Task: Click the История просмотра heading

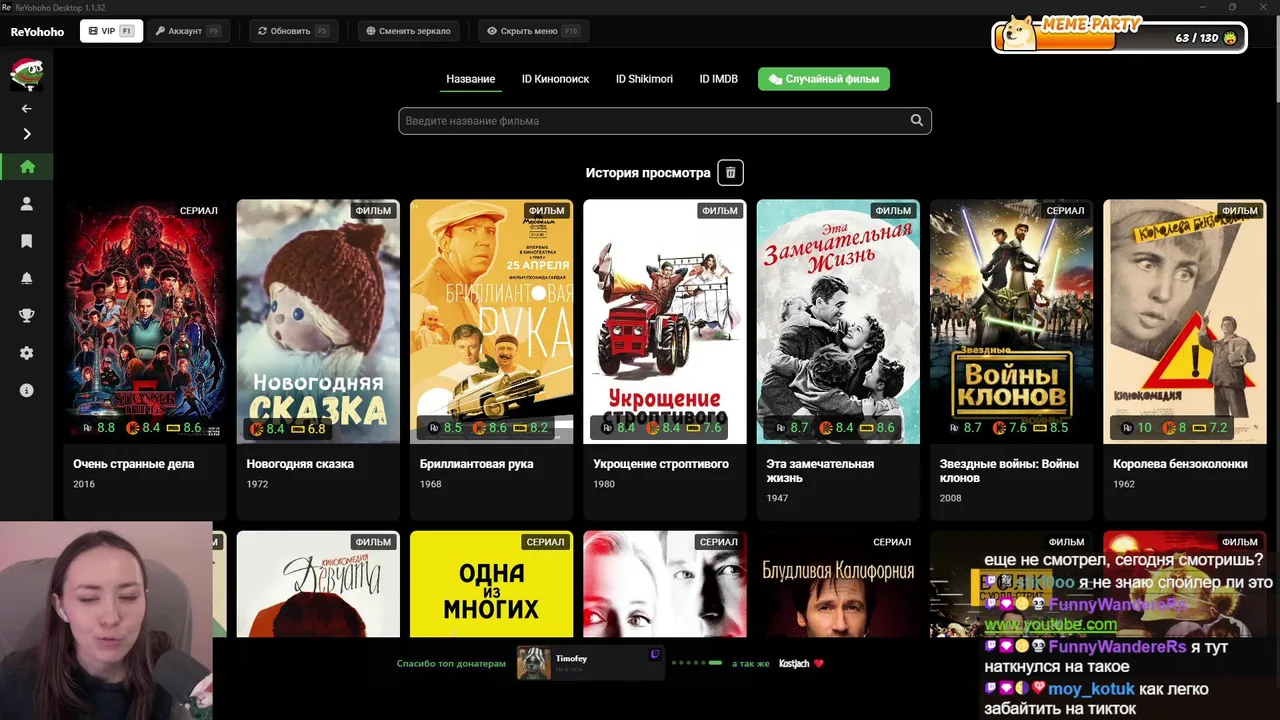Action: pos(648,173)
